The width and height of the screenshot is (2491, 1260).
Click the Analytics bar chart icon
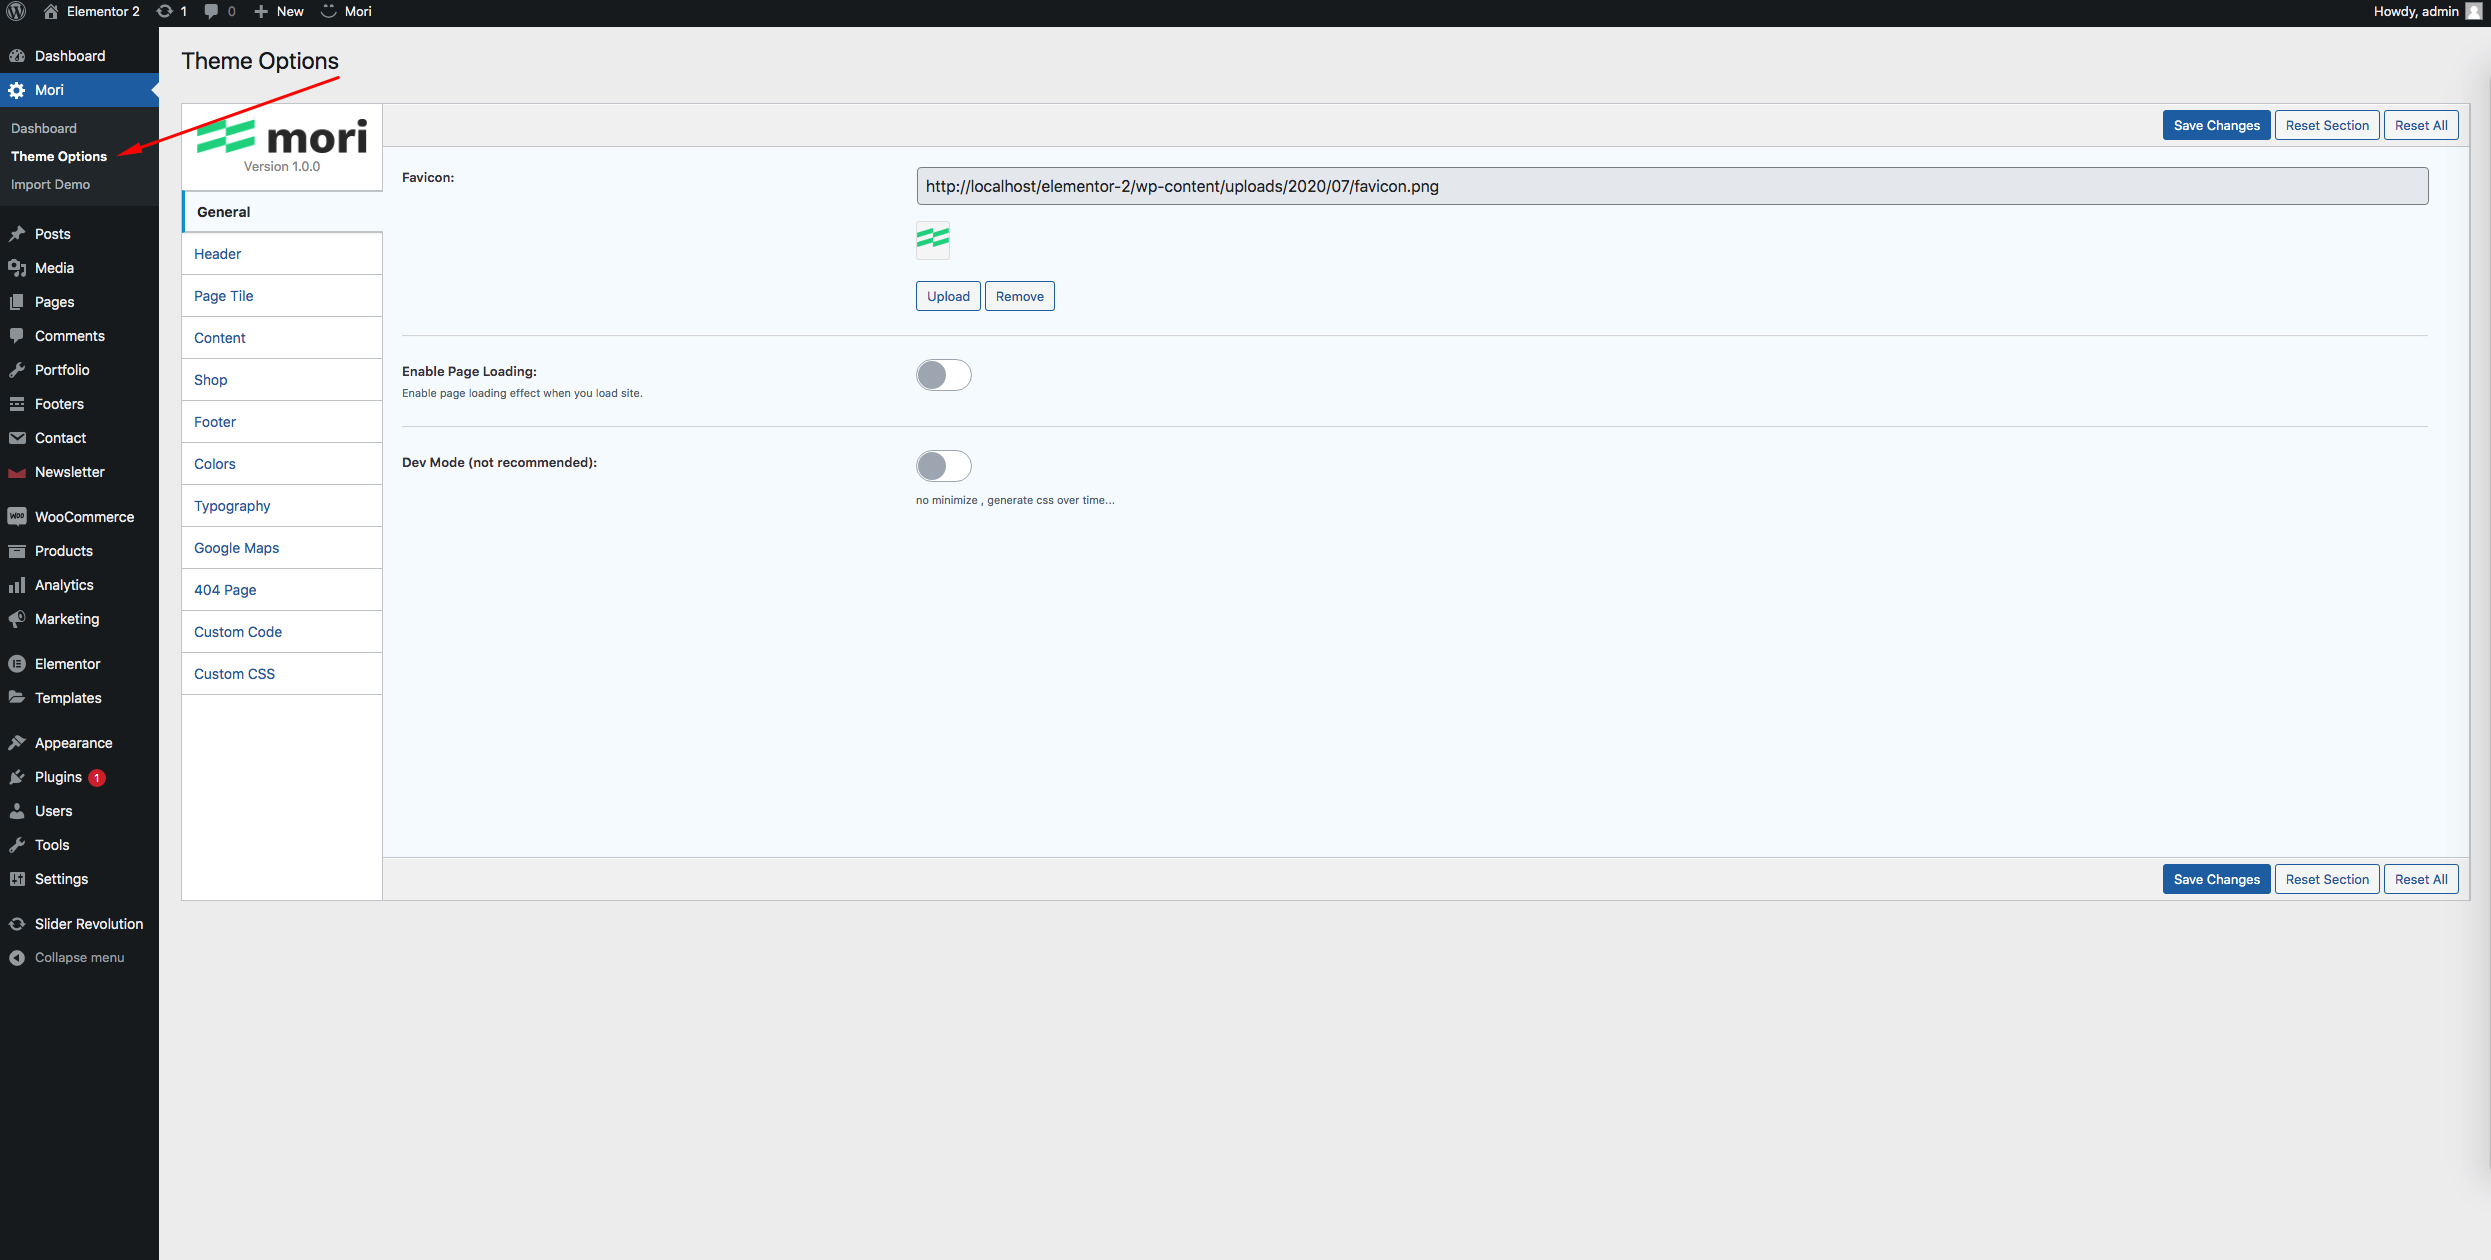click(x=17, y=585)
